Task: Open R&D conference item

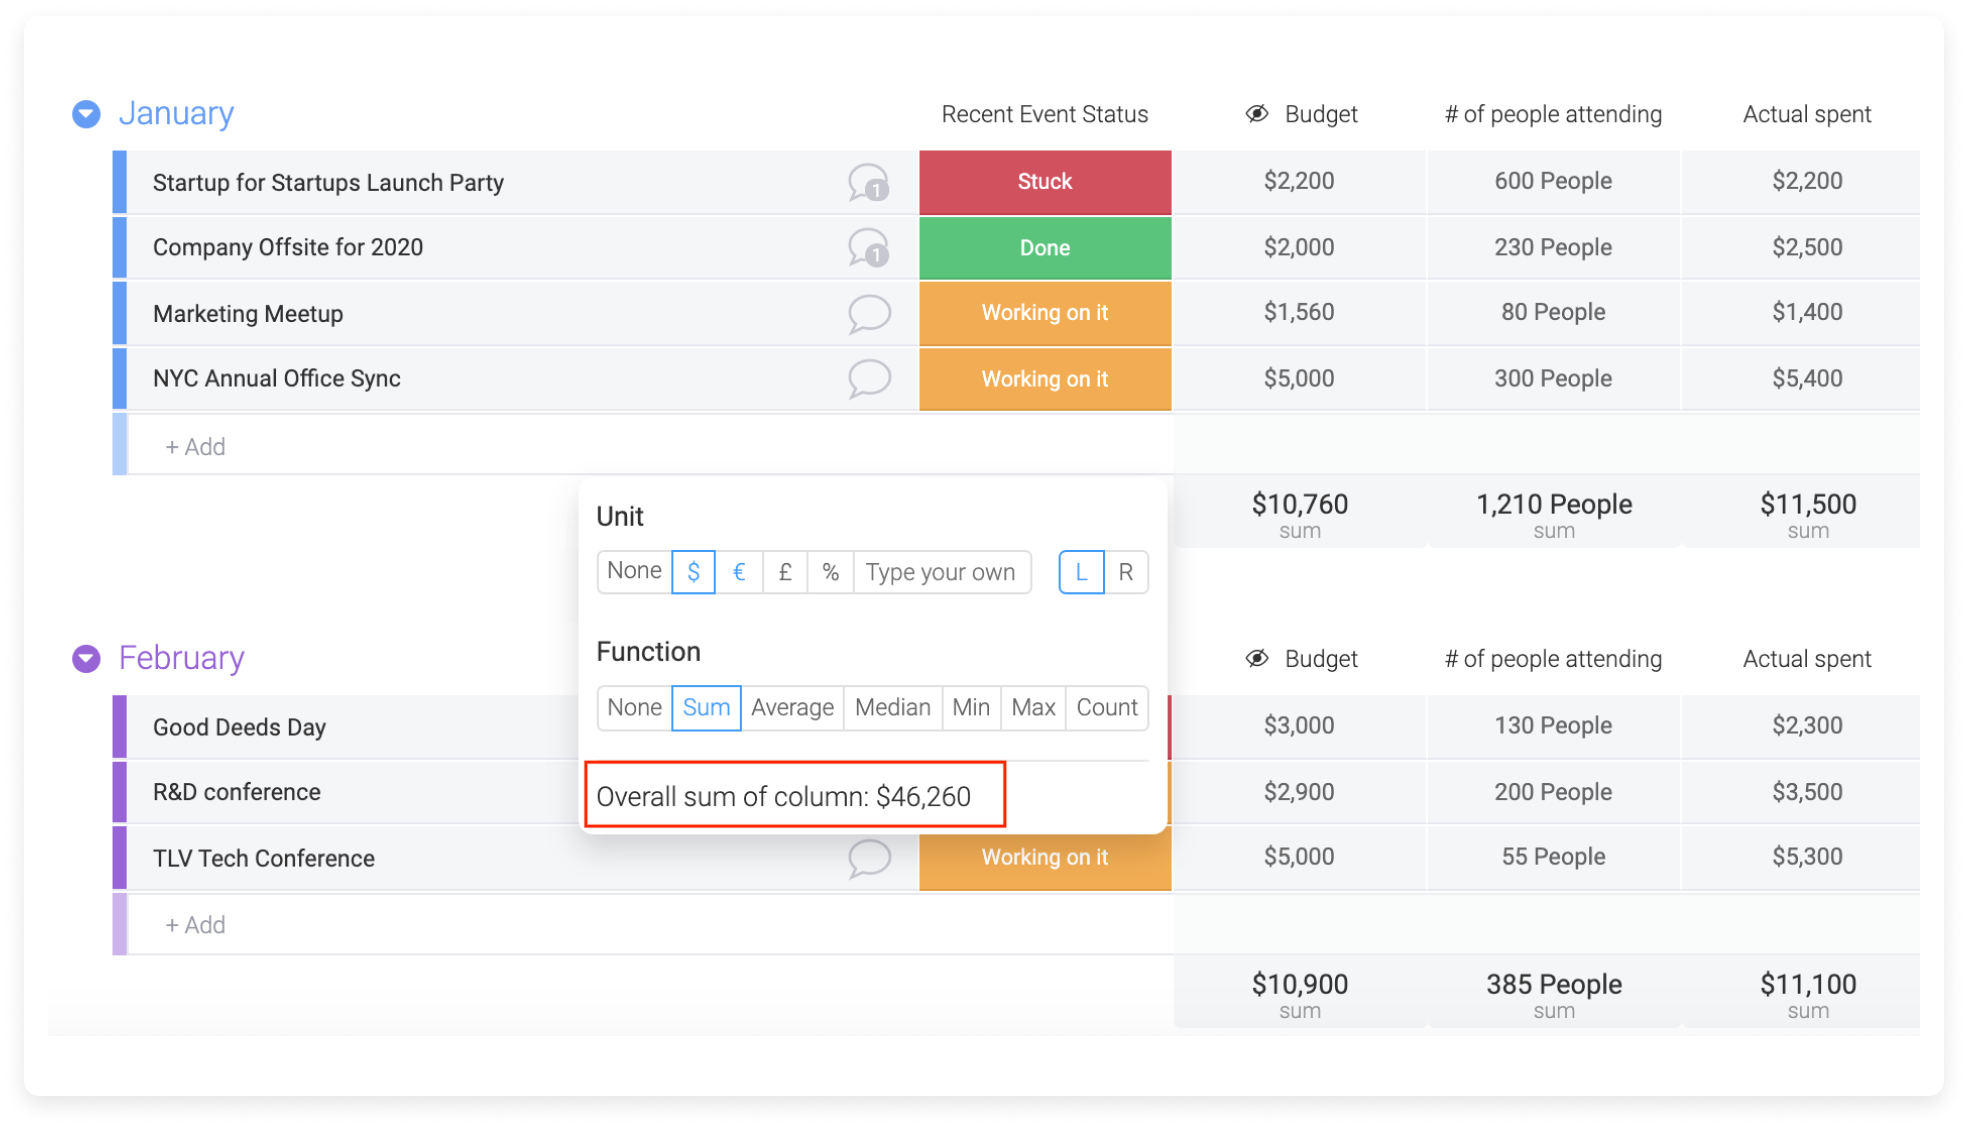Action: pyautogui.click(x=237, y=792)
